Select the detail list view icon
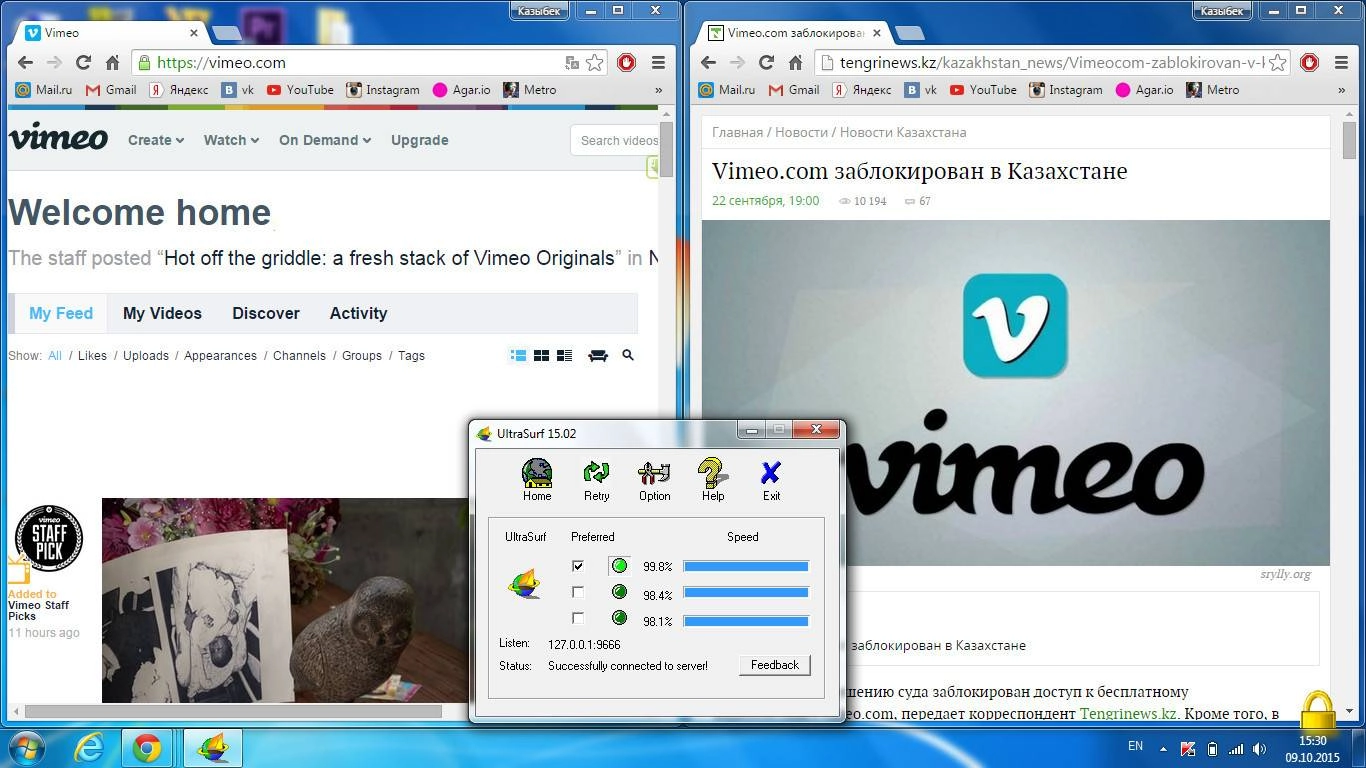 coord(518,355)
